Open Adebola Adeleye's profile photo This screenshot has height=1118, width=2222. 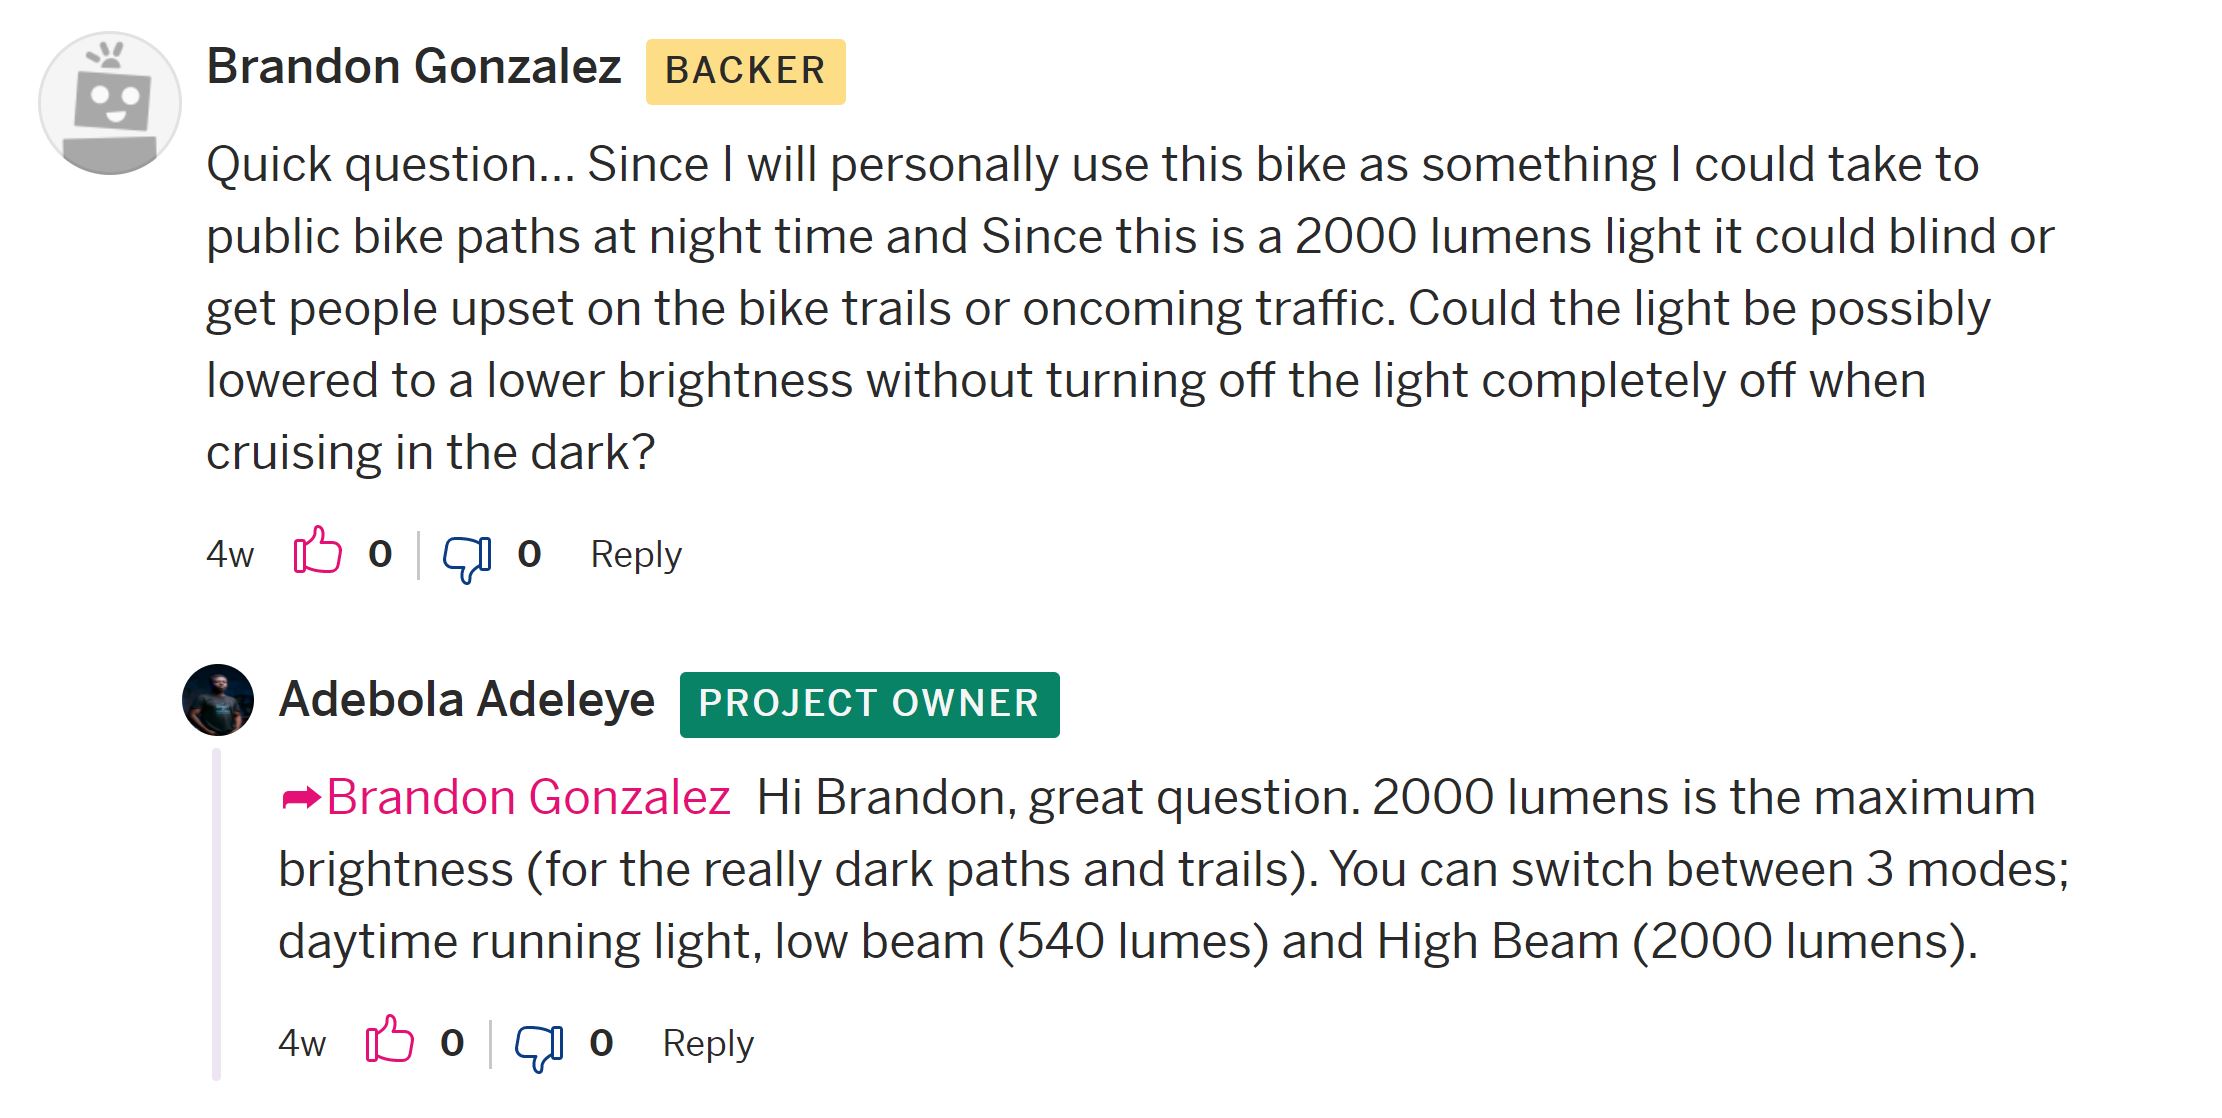218,700
